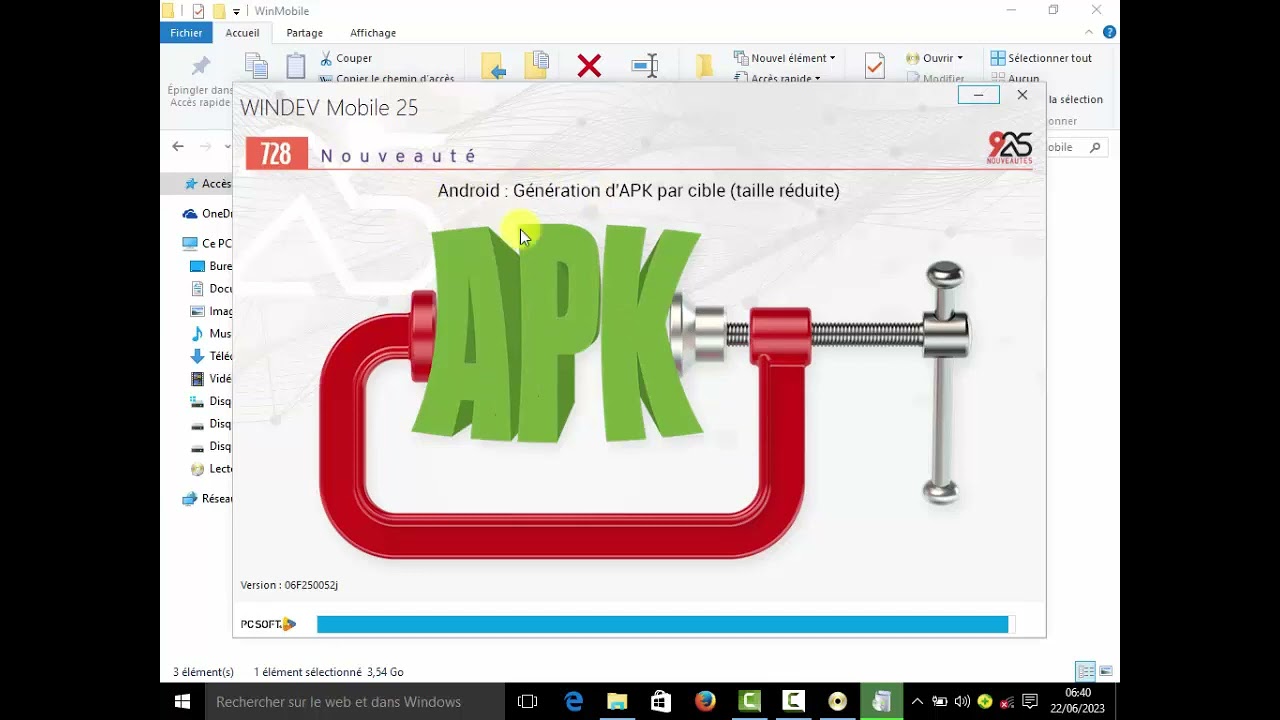This screenshot has width=1280, height=720.
Task: Click the Paste clipboard icon in ribbon
Action: click(296, 66)
